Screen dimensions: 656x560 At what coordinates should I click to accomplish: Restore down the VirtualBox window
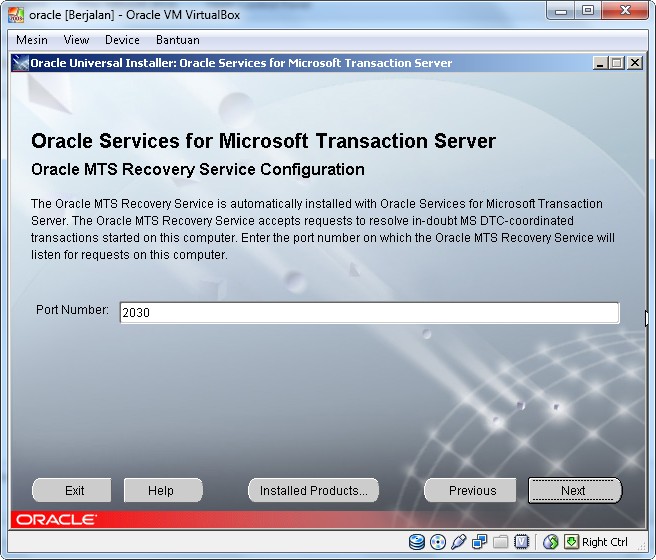[588, 11]
